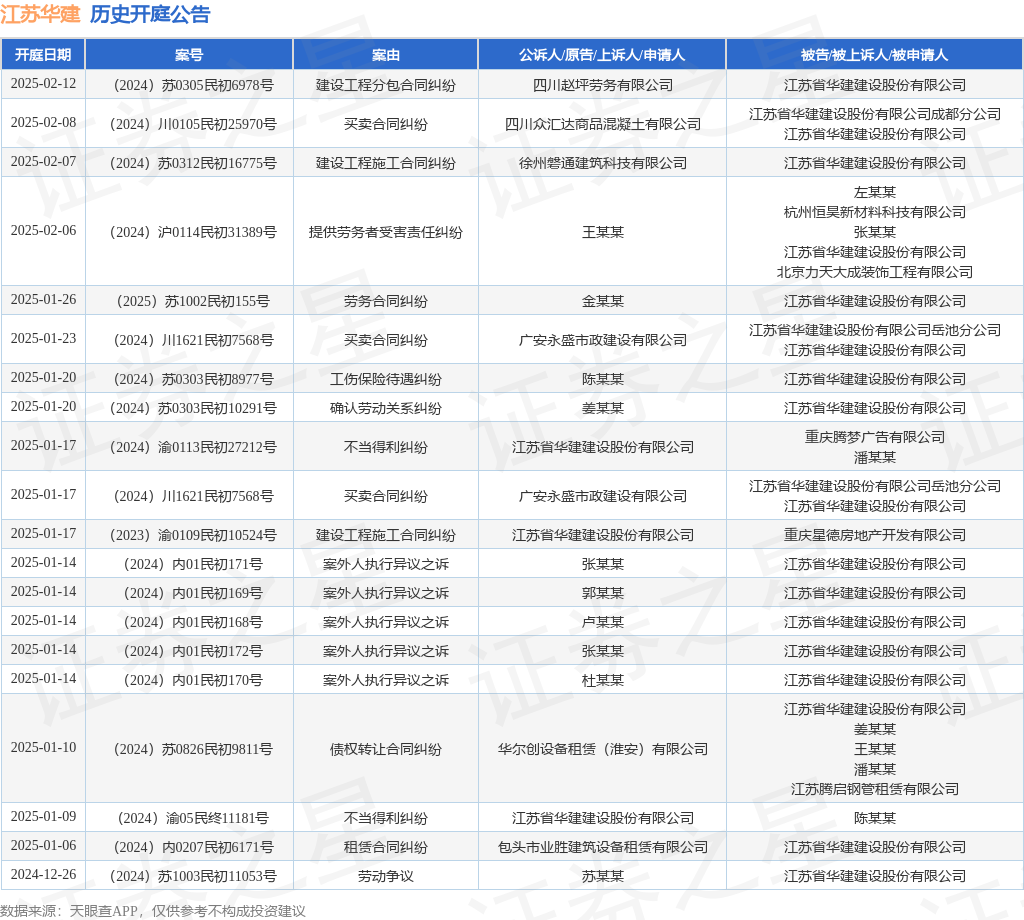Select the hearing date 2025-02-08

pyautogui.click(x=43, y=123)
